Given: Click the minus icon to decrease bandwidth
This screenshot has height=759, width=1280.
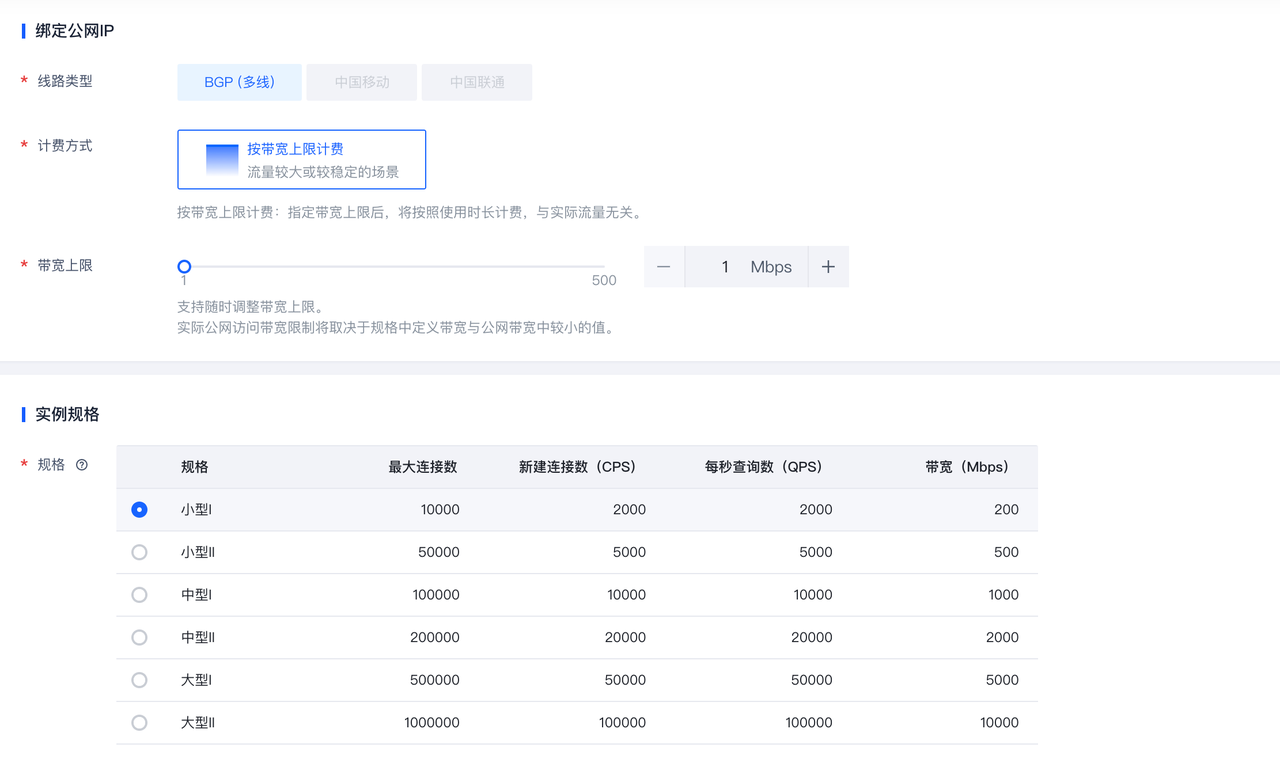Looking at the screenshot, I should point(664,267).
